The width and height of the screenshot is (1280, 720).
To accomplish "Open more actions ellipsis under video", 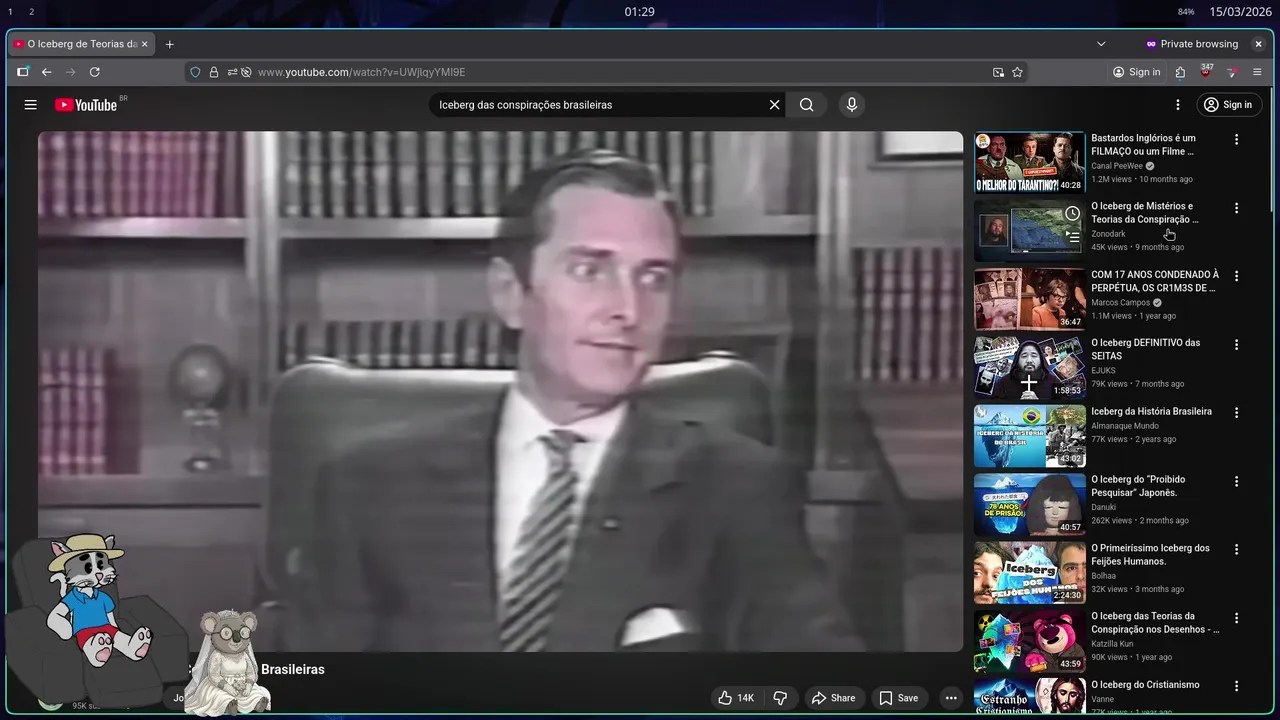I will click(951, 698).
